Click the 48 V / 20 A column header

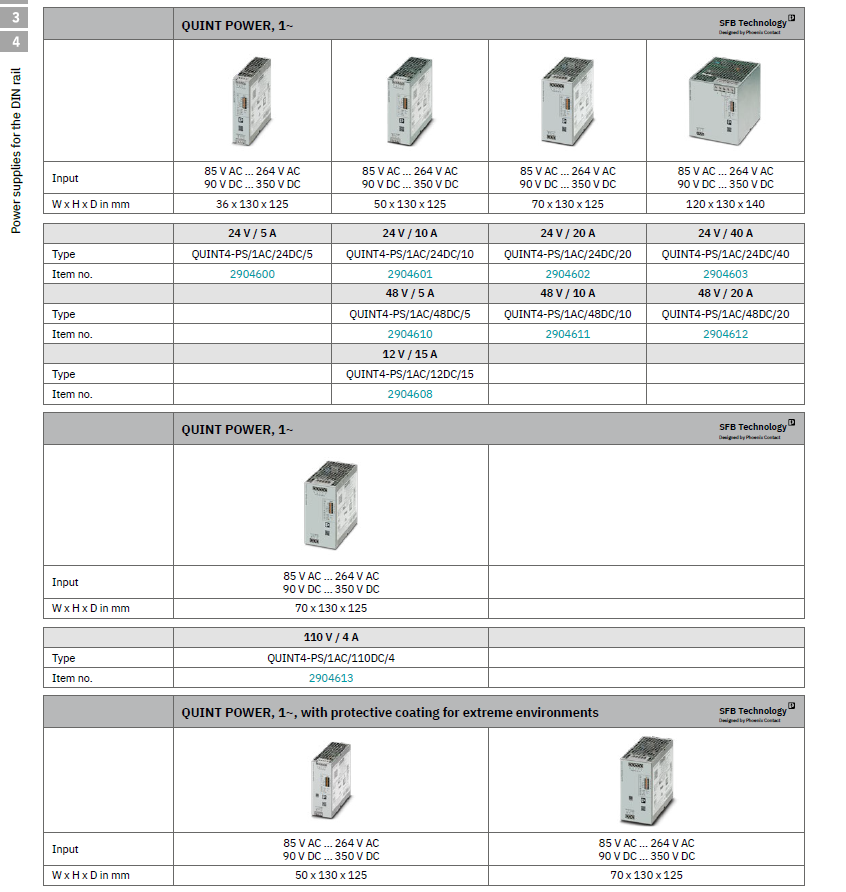(725, 294)
